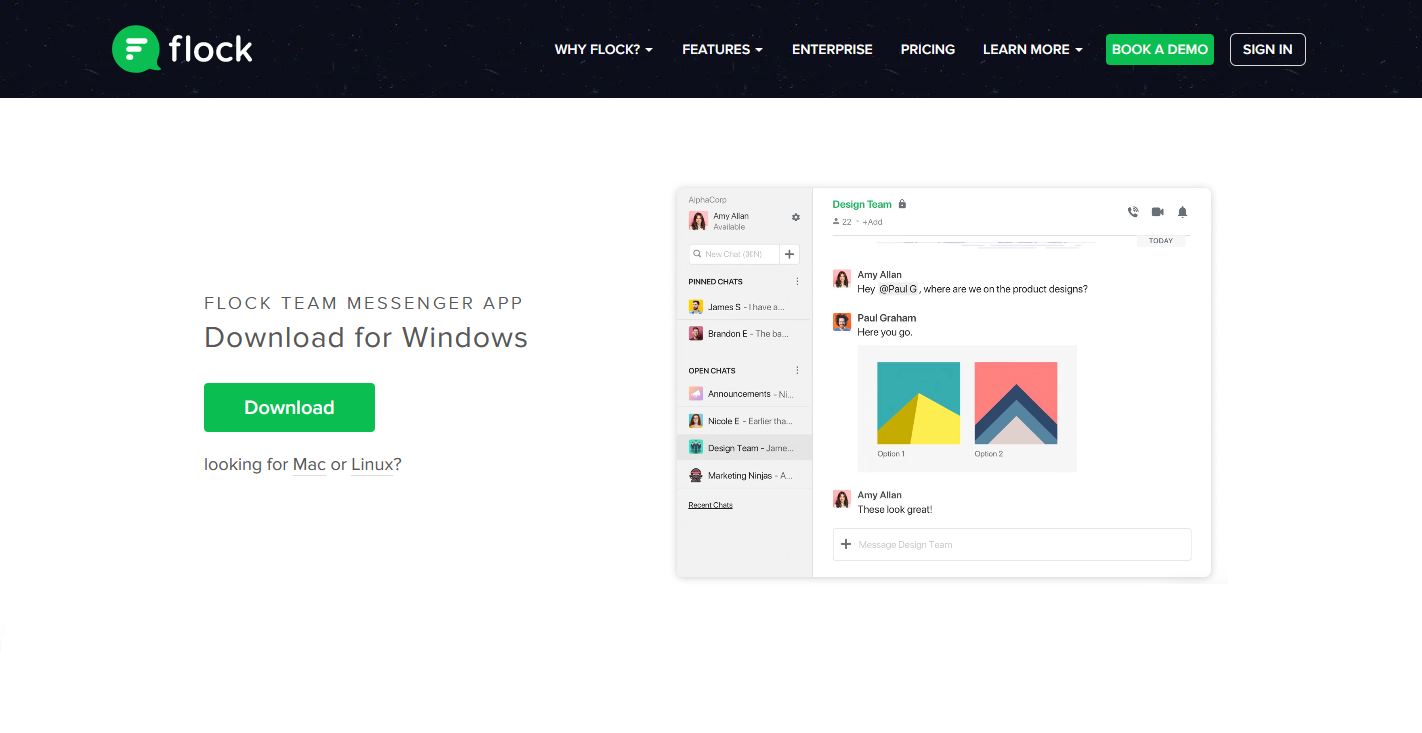
Task: Click the member count icon showing 22
Action: (x=836, y=222)
